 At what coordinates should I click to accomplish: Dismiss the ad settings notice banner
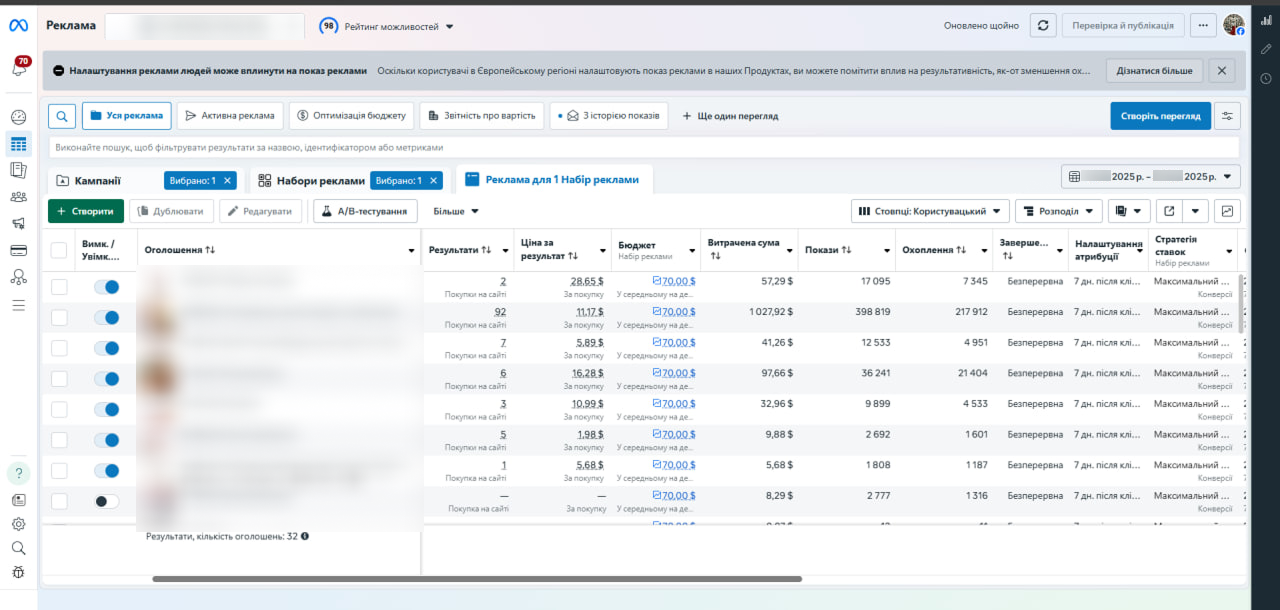[x=1221, y=71]
